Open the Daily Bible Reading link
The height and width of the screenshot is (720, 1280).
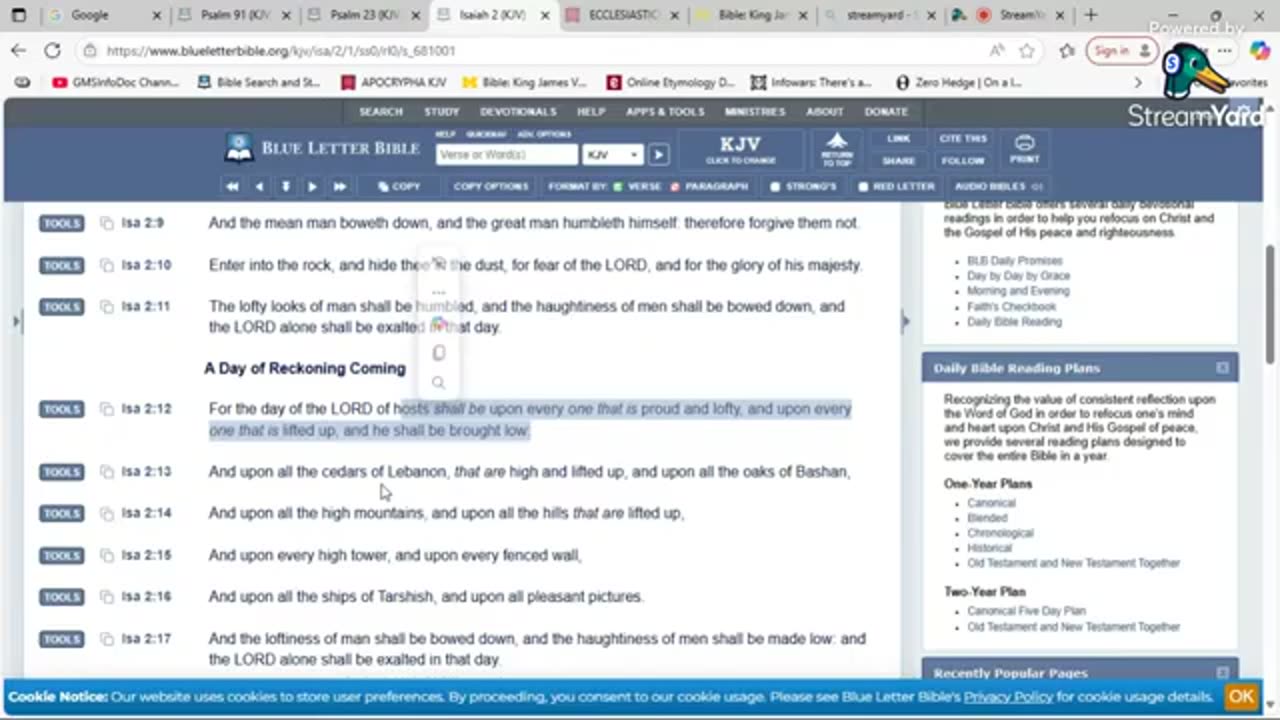(x=1014, y=322)
